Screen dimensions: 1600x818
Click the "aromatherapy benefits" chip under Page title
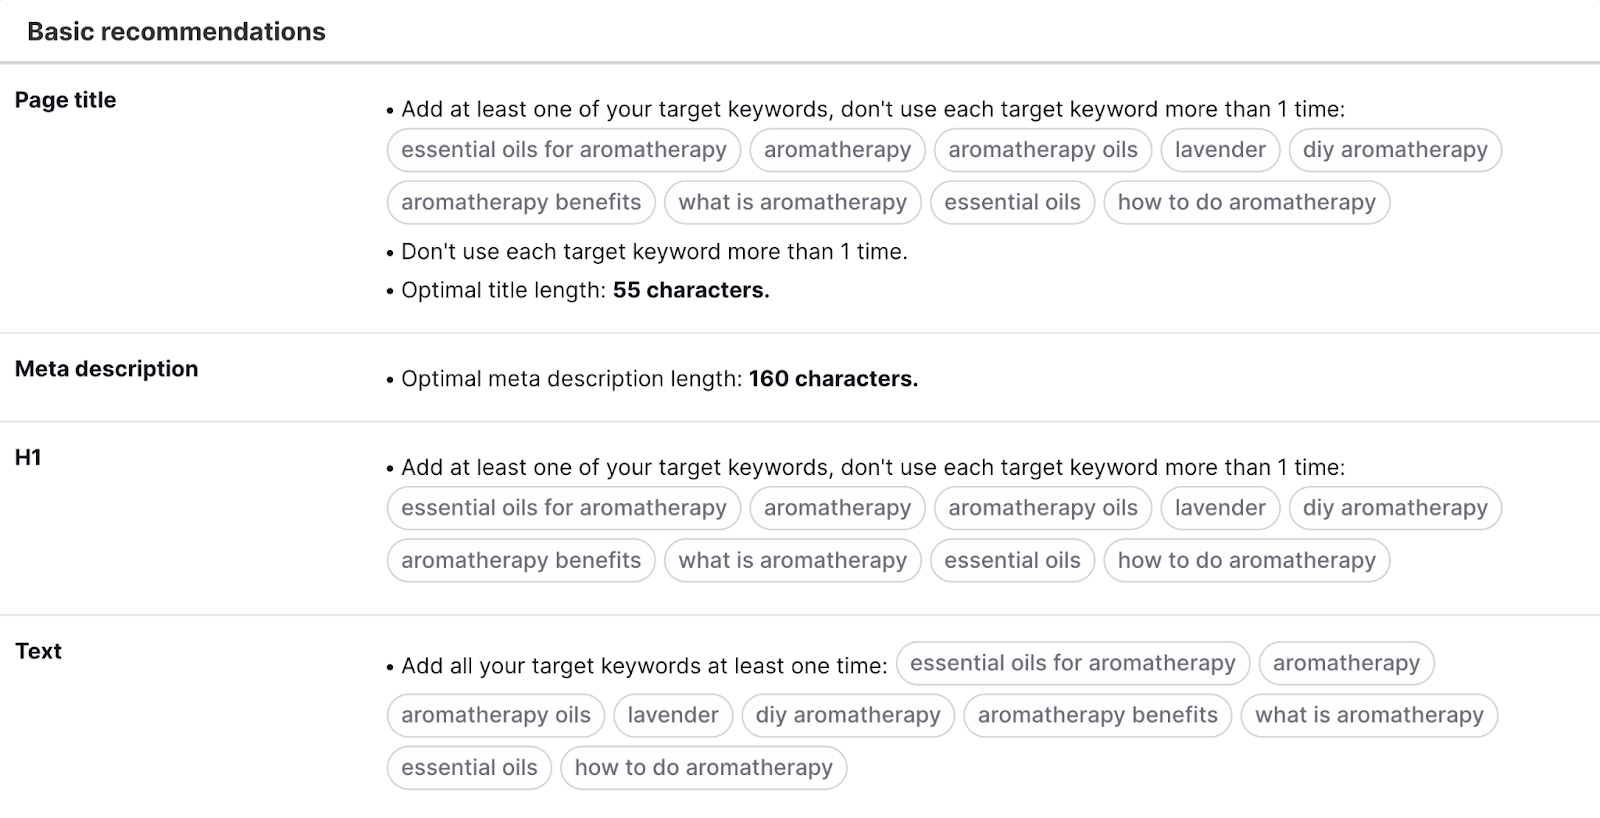(x=520, y=202)
